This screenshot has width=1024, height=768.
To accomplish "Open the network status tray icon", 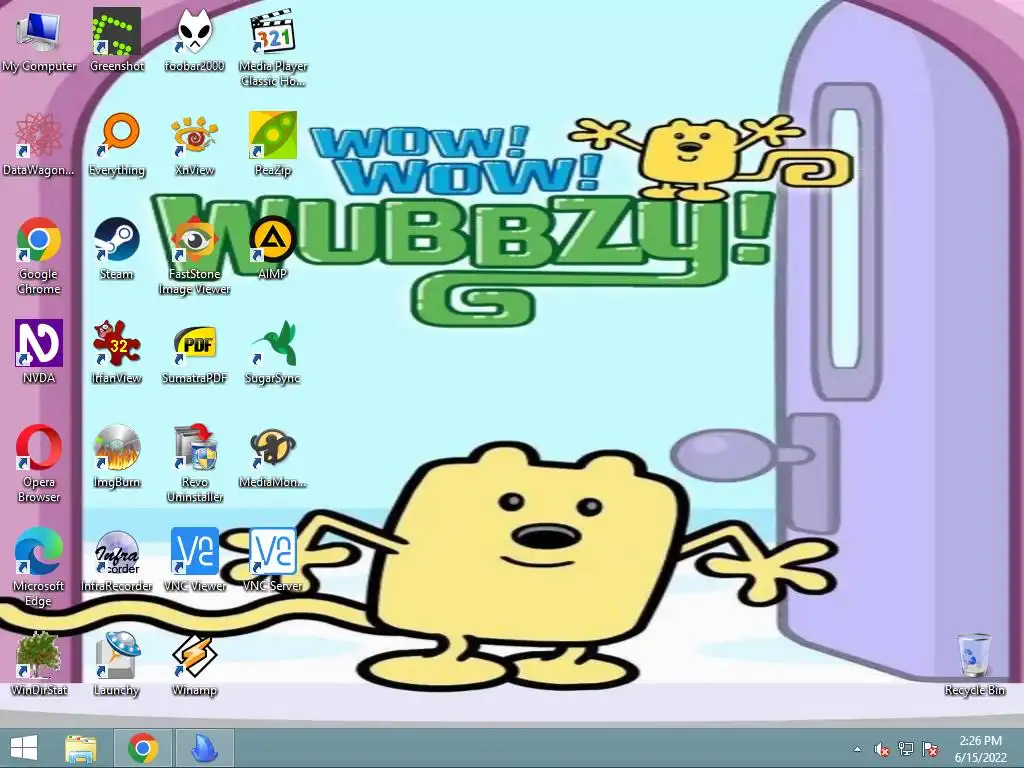I will (906, 749).
